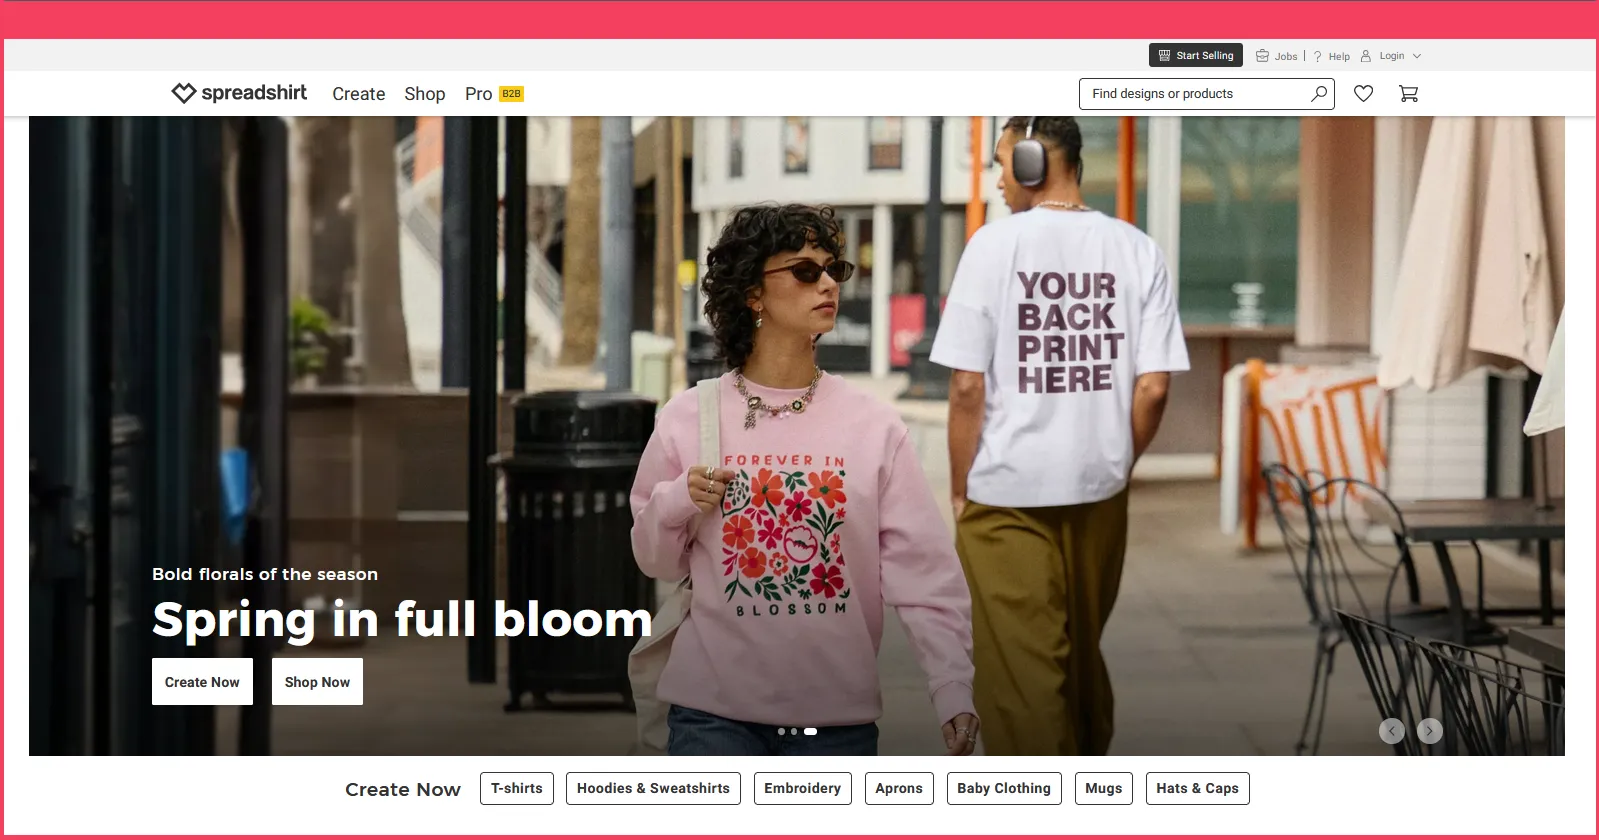
Task: Click the Start Selling button
Action: [1195, 56]
